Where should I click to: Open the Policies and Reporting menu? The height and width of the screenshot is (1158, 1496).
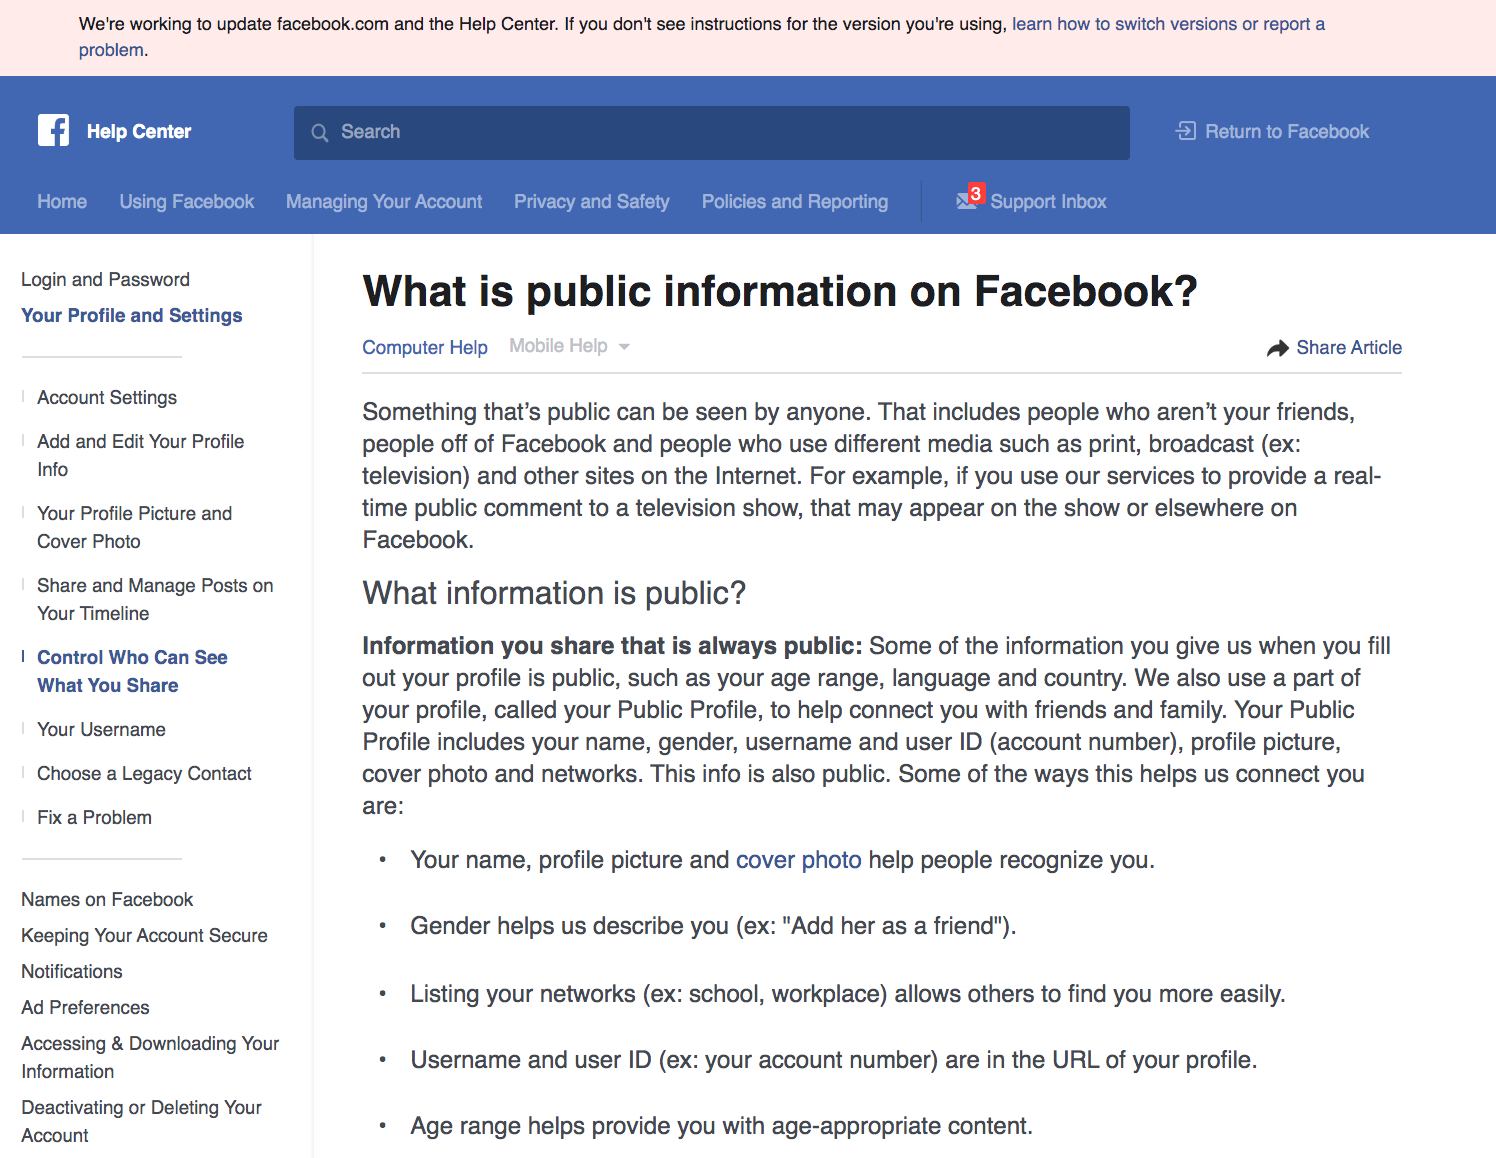795,201
